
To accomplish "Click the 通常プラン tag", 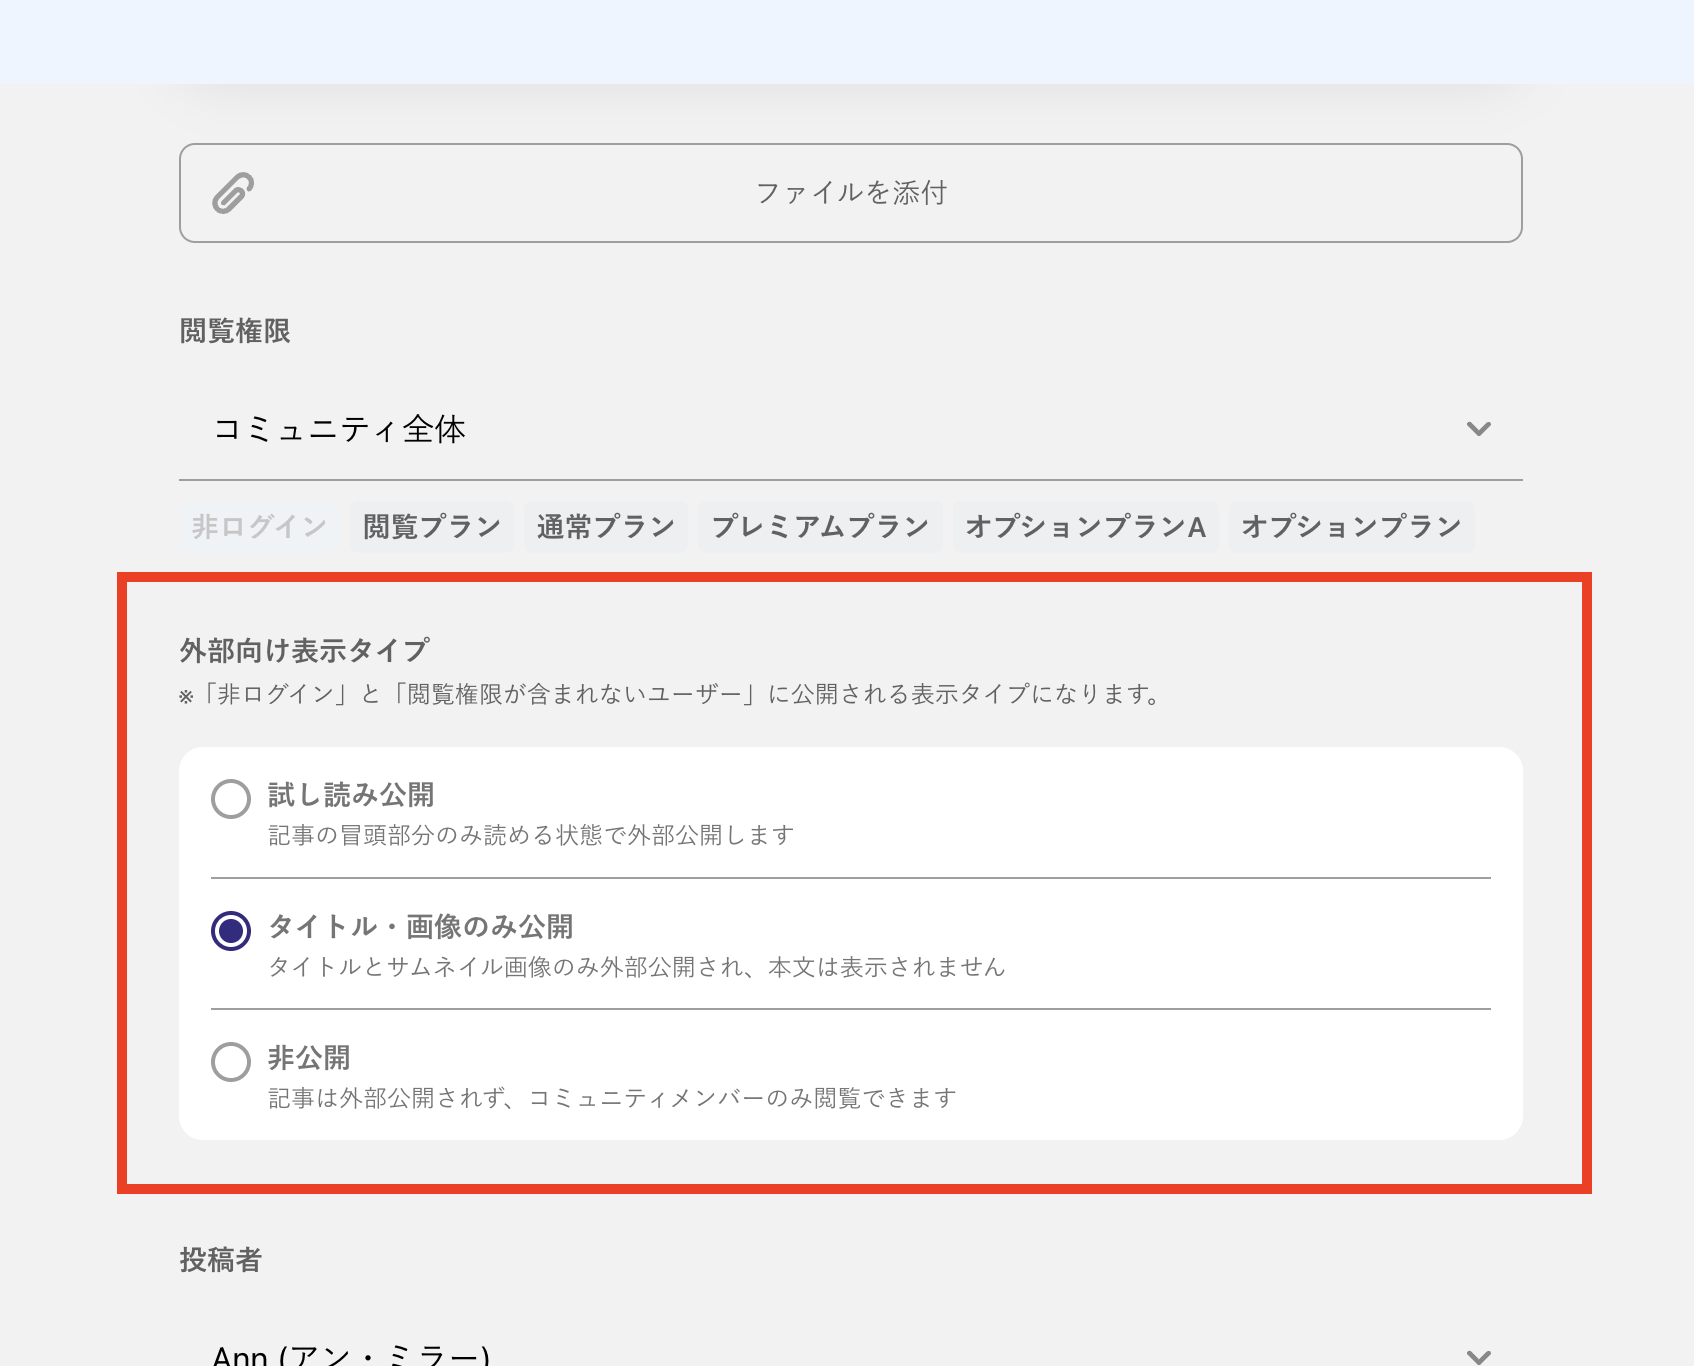I will tap(605, 527).
